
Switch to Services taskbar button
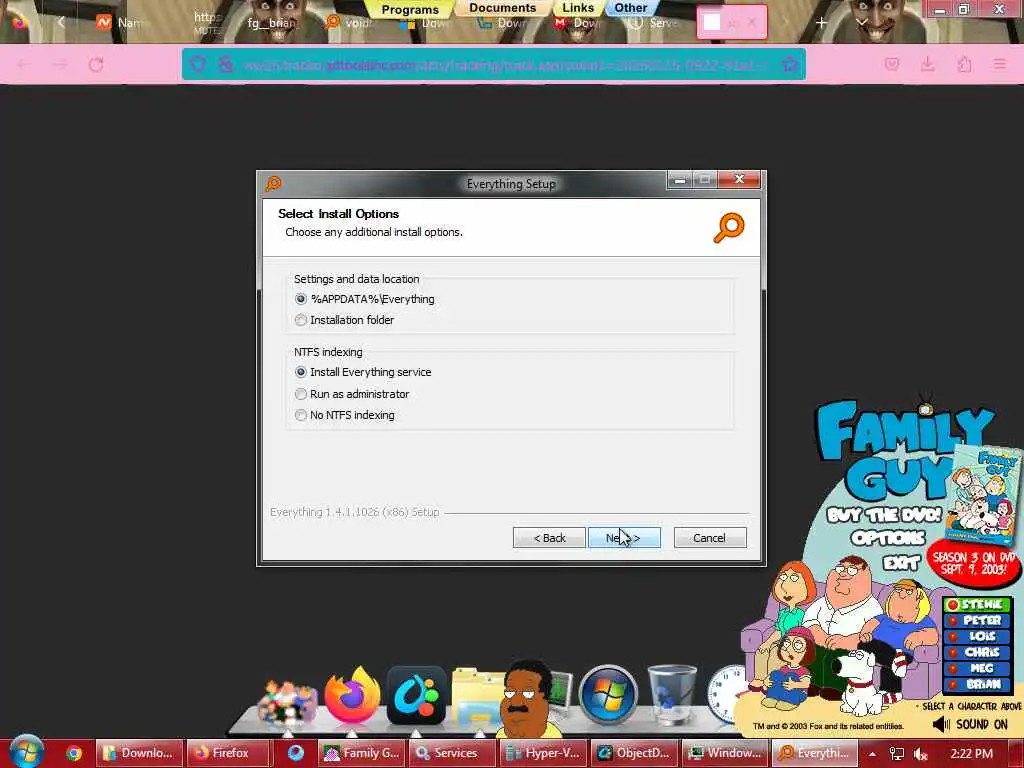[x=453, y=753]
